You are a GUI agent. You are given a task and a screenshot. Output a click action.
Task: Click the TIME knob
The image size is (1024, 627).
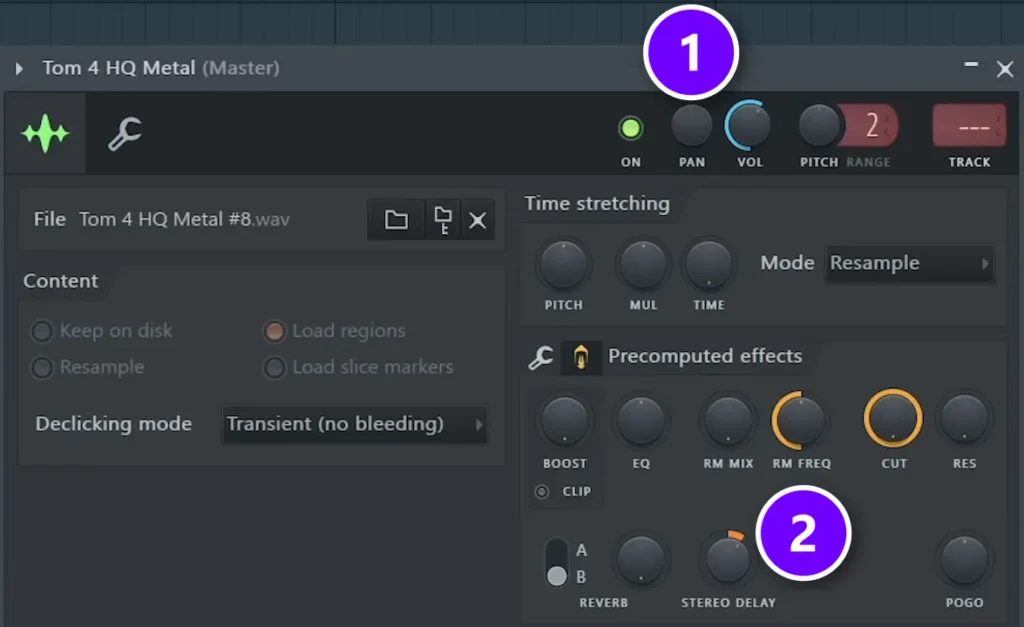[709, 265]
